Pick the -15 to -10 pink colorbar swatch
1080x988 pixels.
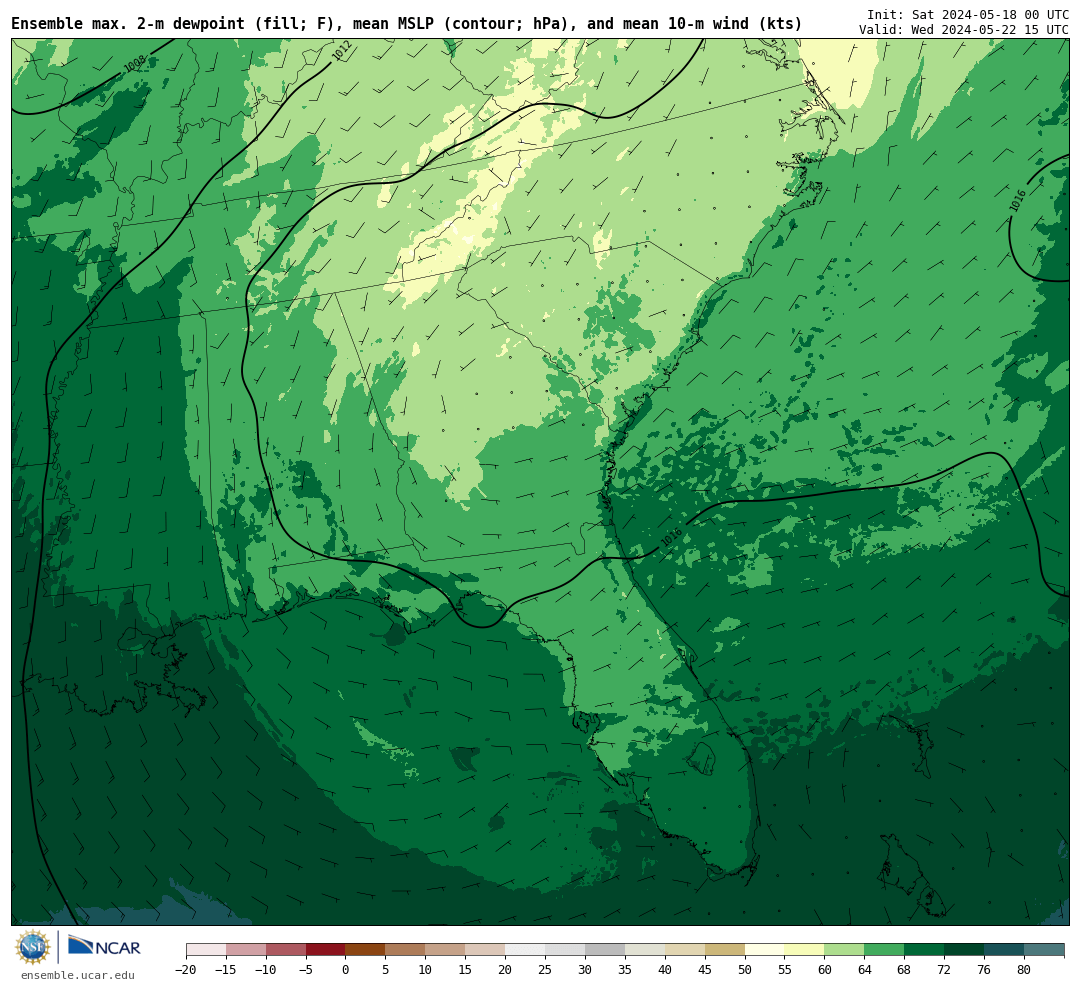click(x=246, y=950)
